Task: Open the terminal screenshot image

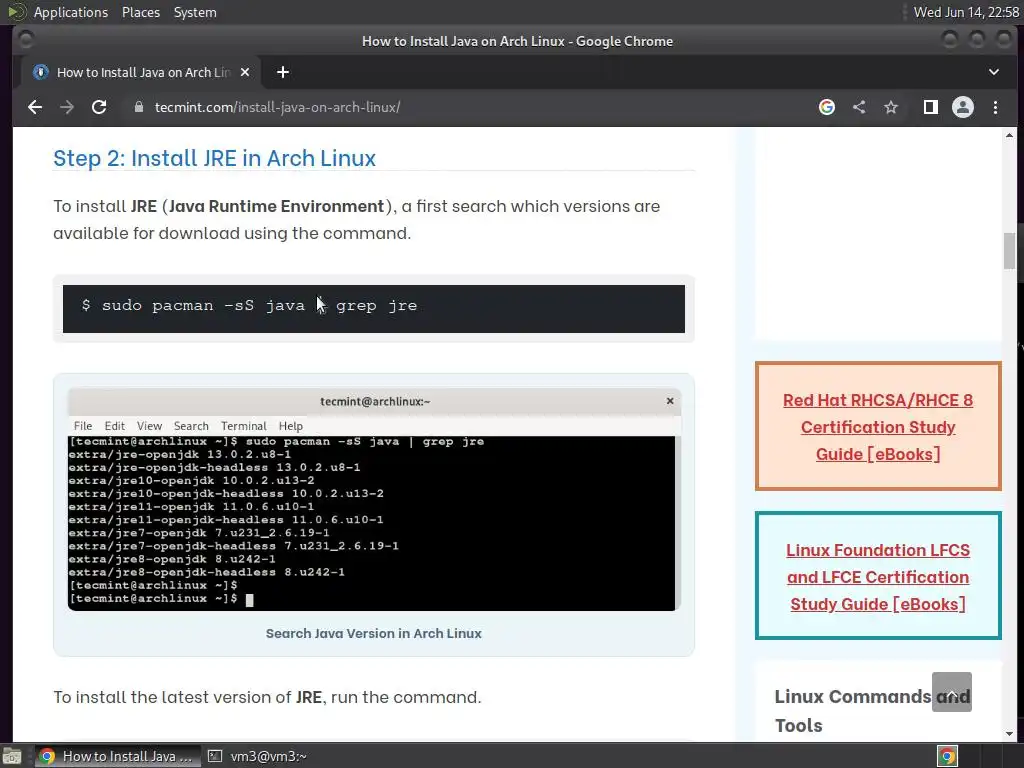Action: coord(374,500)
